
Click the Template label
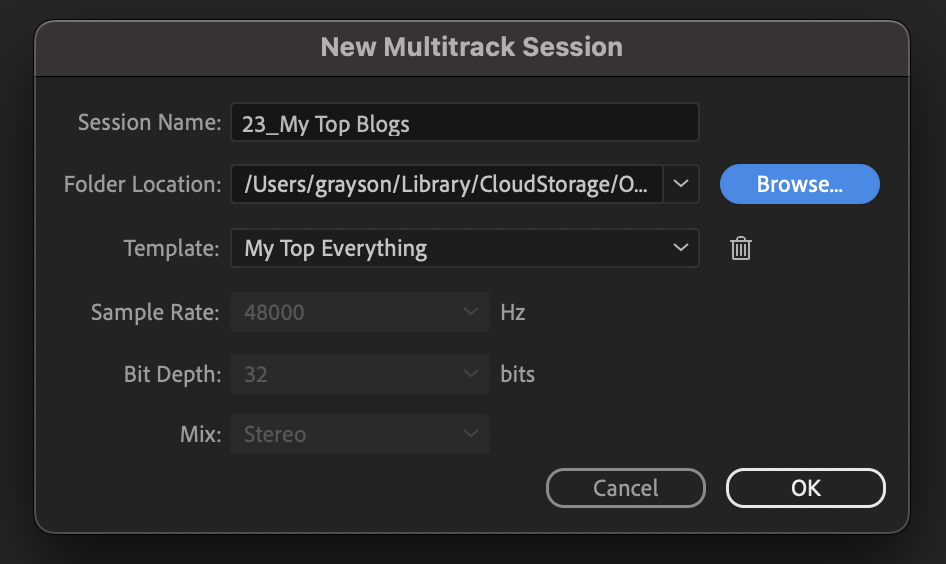[x=171, y=248]
